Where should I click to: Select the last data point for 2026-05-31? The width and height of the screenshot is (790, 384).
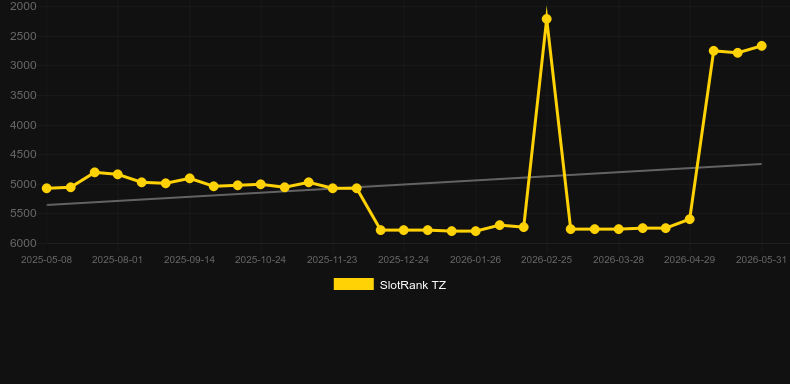[761, 46]
